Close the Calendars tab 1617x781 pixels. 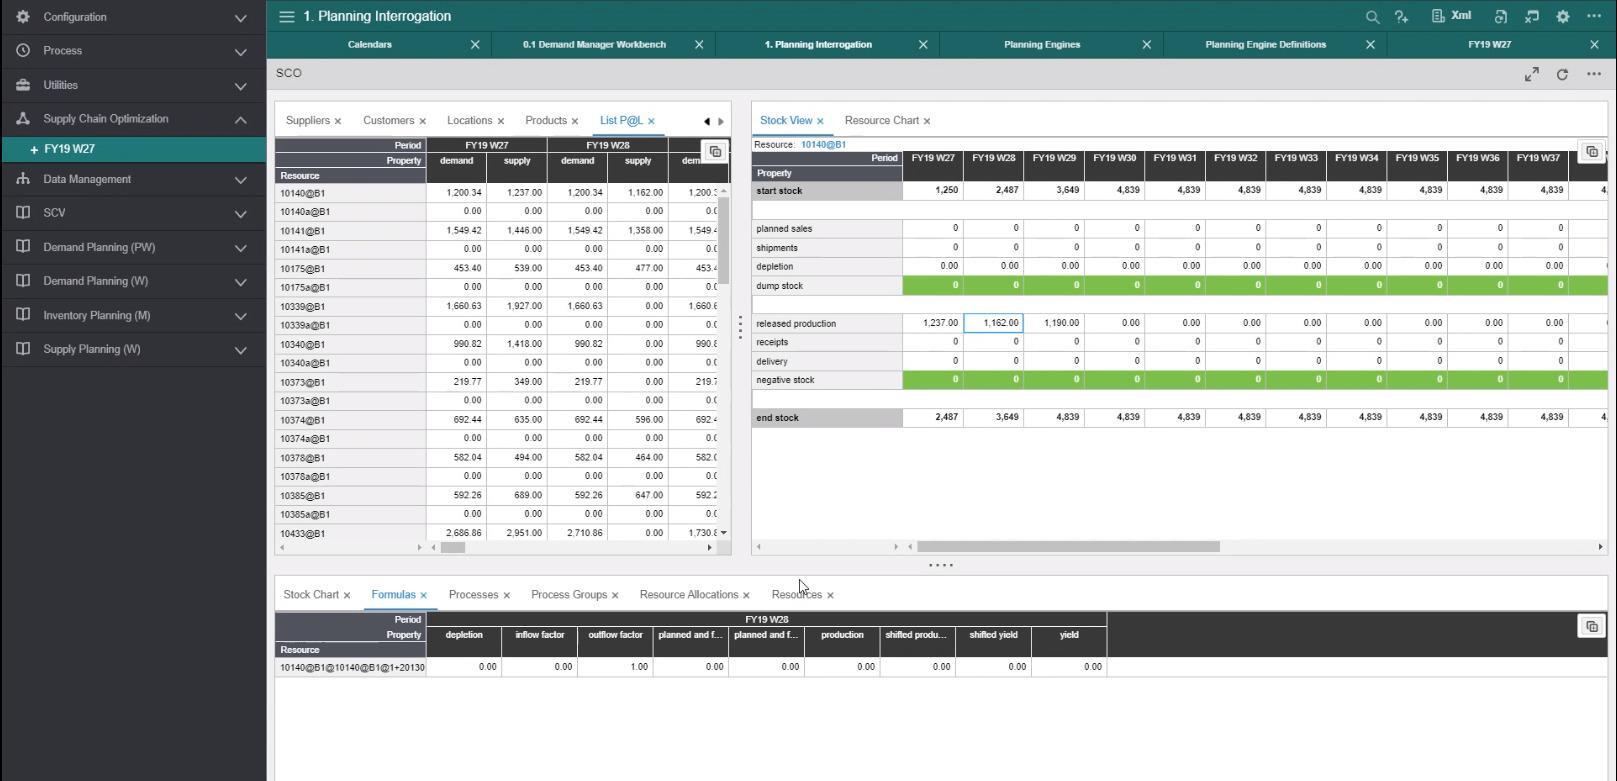[x=475, y=45]
